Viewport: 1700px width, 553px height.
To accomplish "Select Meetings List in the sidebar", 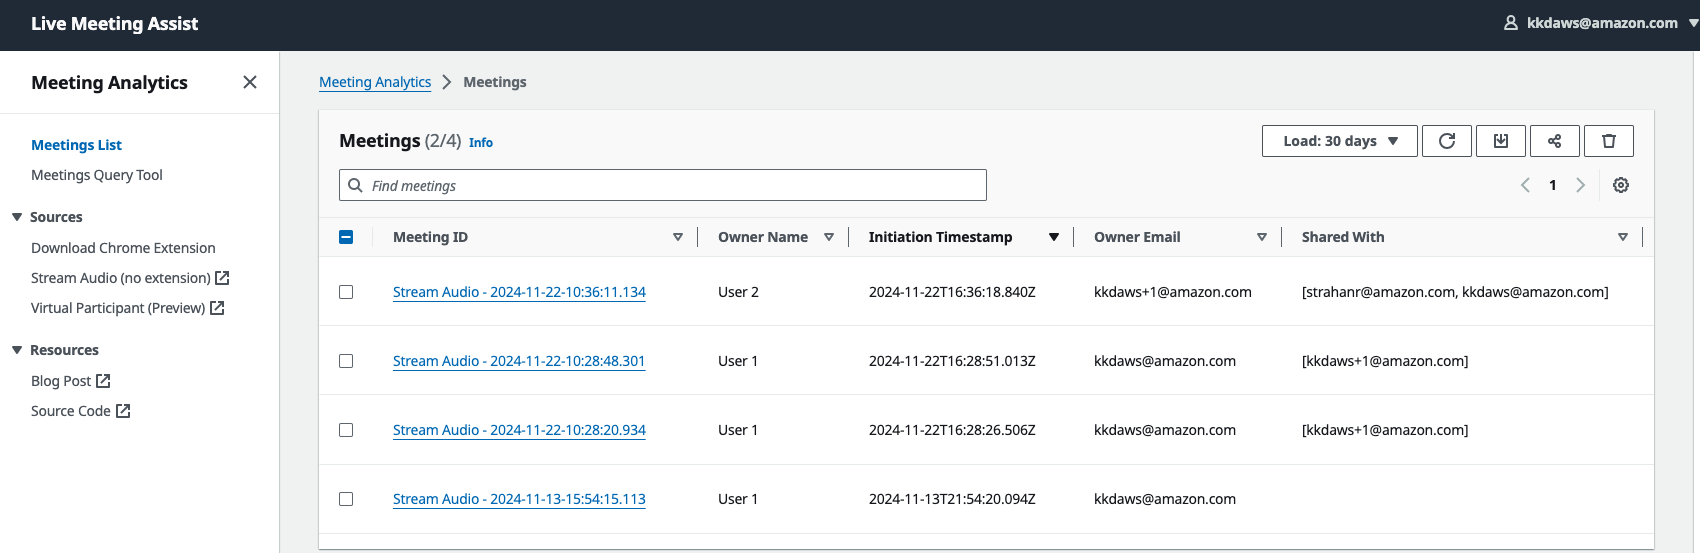I will coord(76,145).
